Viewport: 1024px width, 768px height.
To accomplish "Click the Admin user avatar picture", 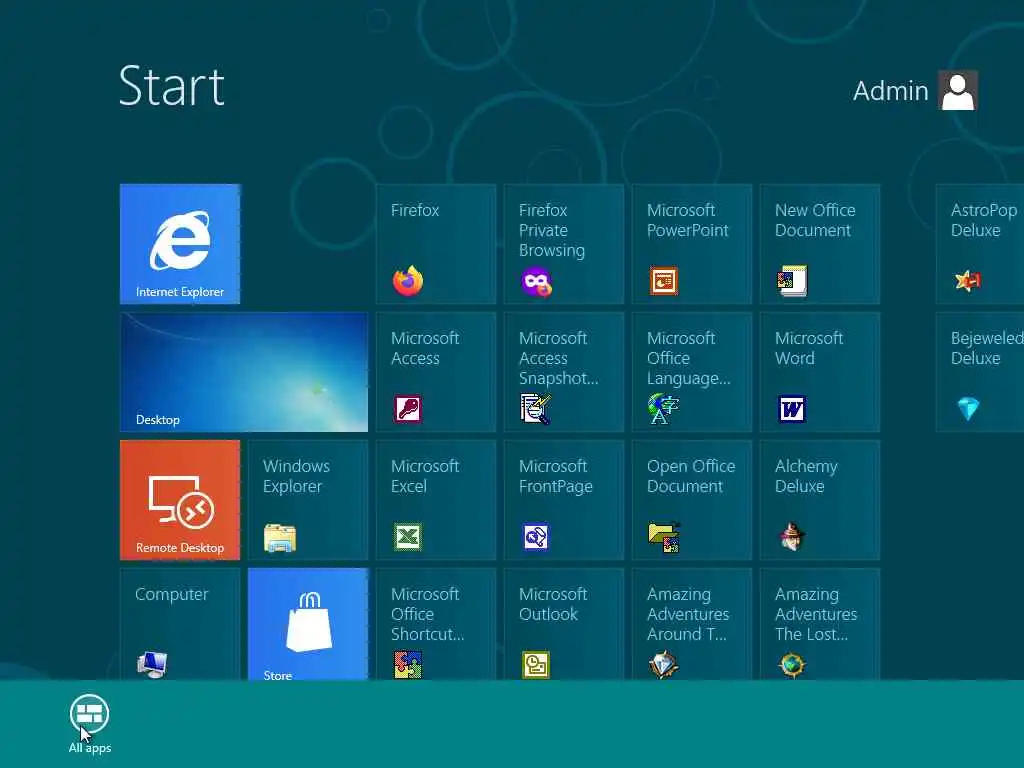I will pyautogui.click(x=957, y=90).
